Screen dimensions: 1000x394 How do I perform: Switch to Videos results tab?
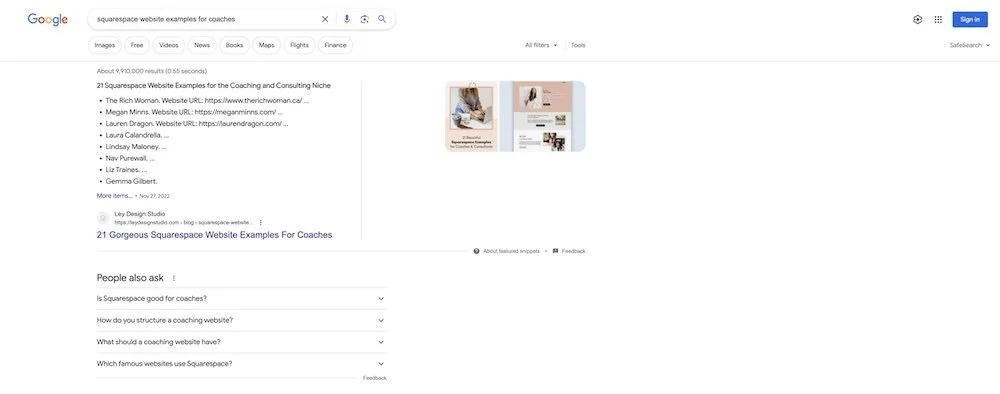click(169, 45)
